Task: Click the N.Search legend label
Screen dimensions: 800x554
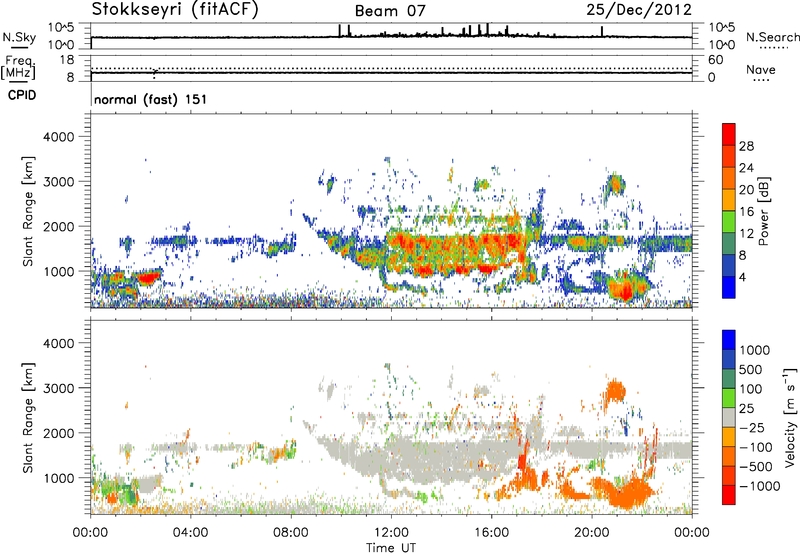Action: (772, 37)
